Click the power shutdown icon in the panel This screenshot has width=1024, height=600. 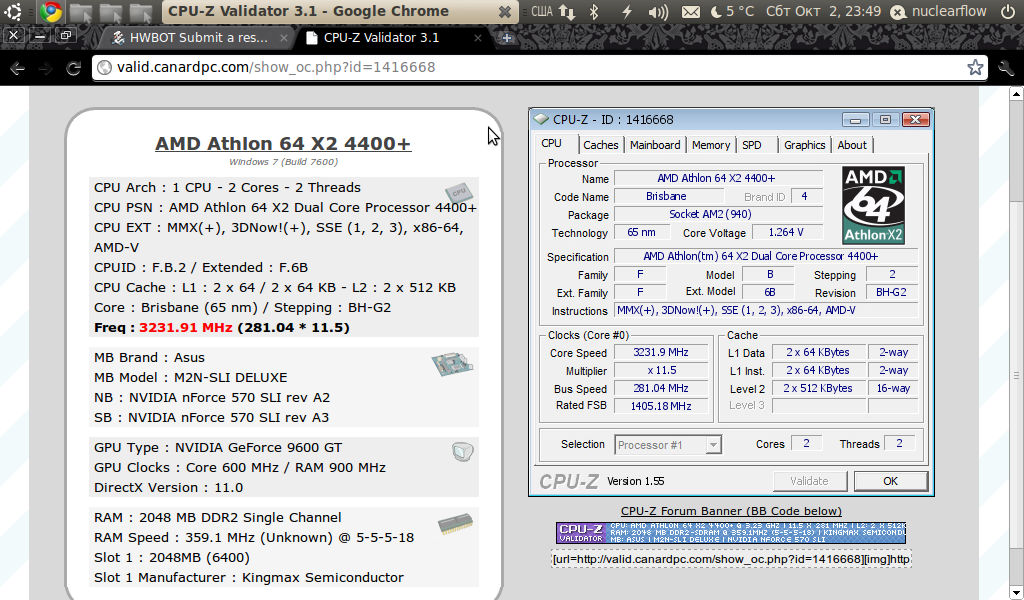(x=1007, y=11)
